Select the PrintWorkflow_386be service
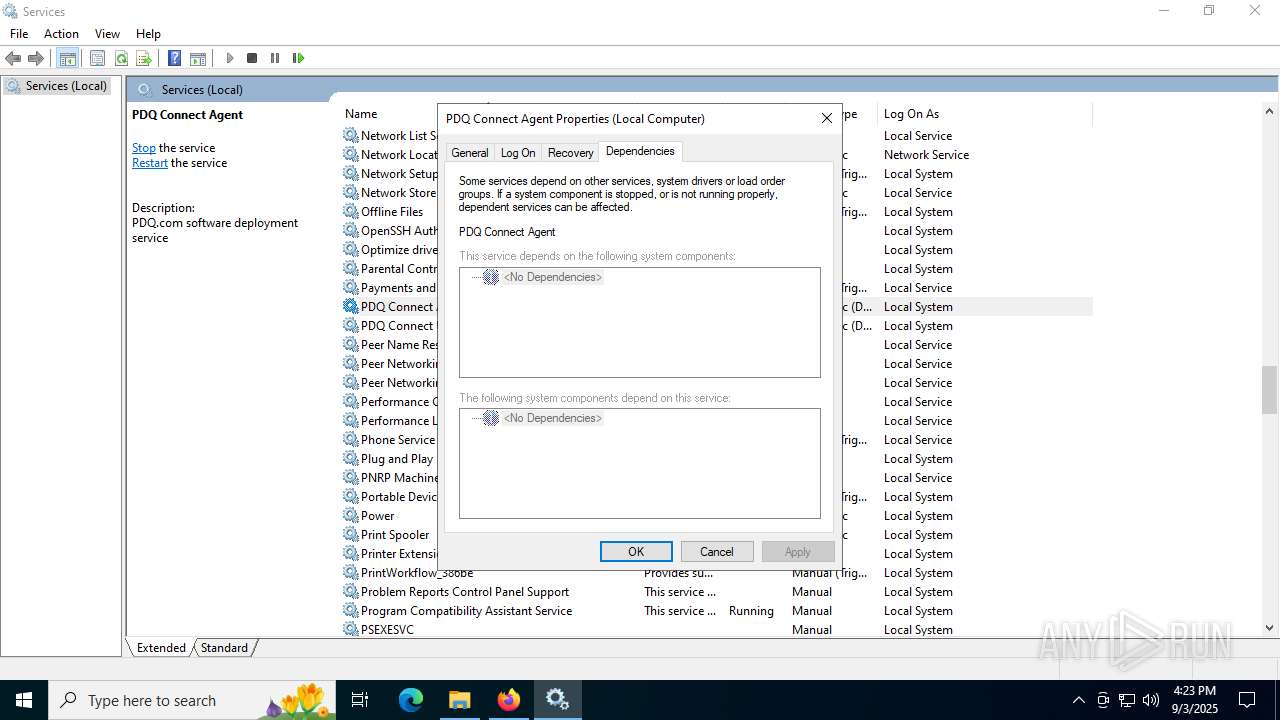1280x720 pixels. [x=415, y=573]
